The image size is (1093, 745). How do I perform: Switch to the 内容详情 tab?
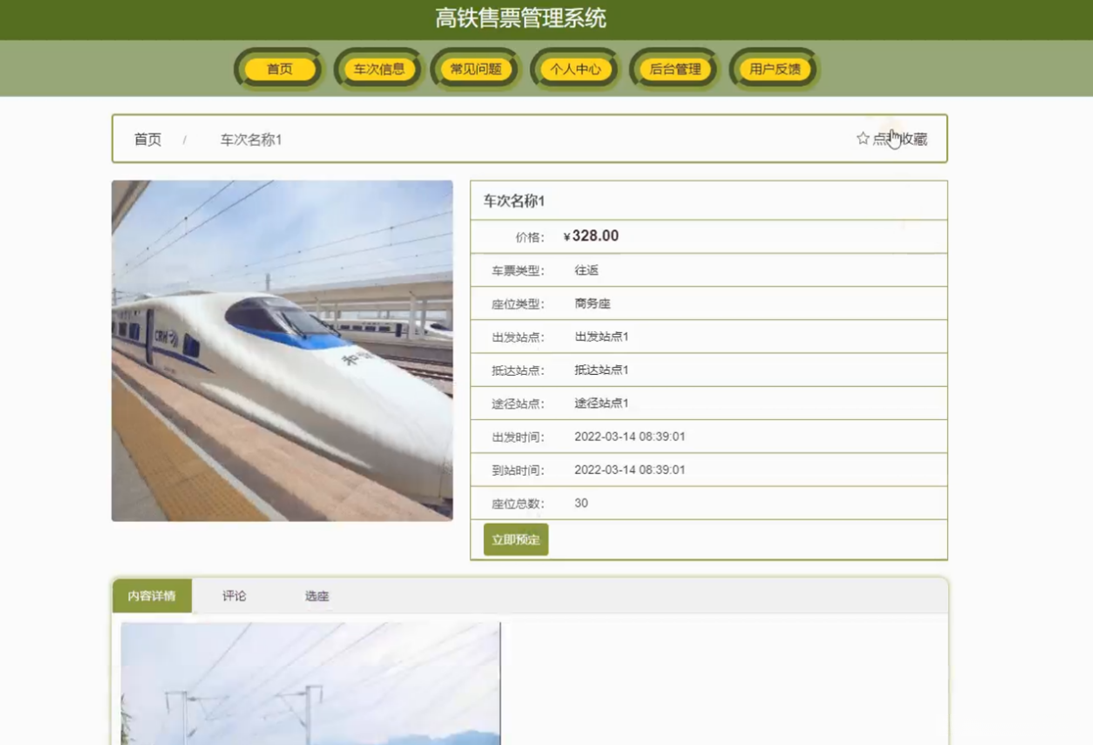(151, 596)
